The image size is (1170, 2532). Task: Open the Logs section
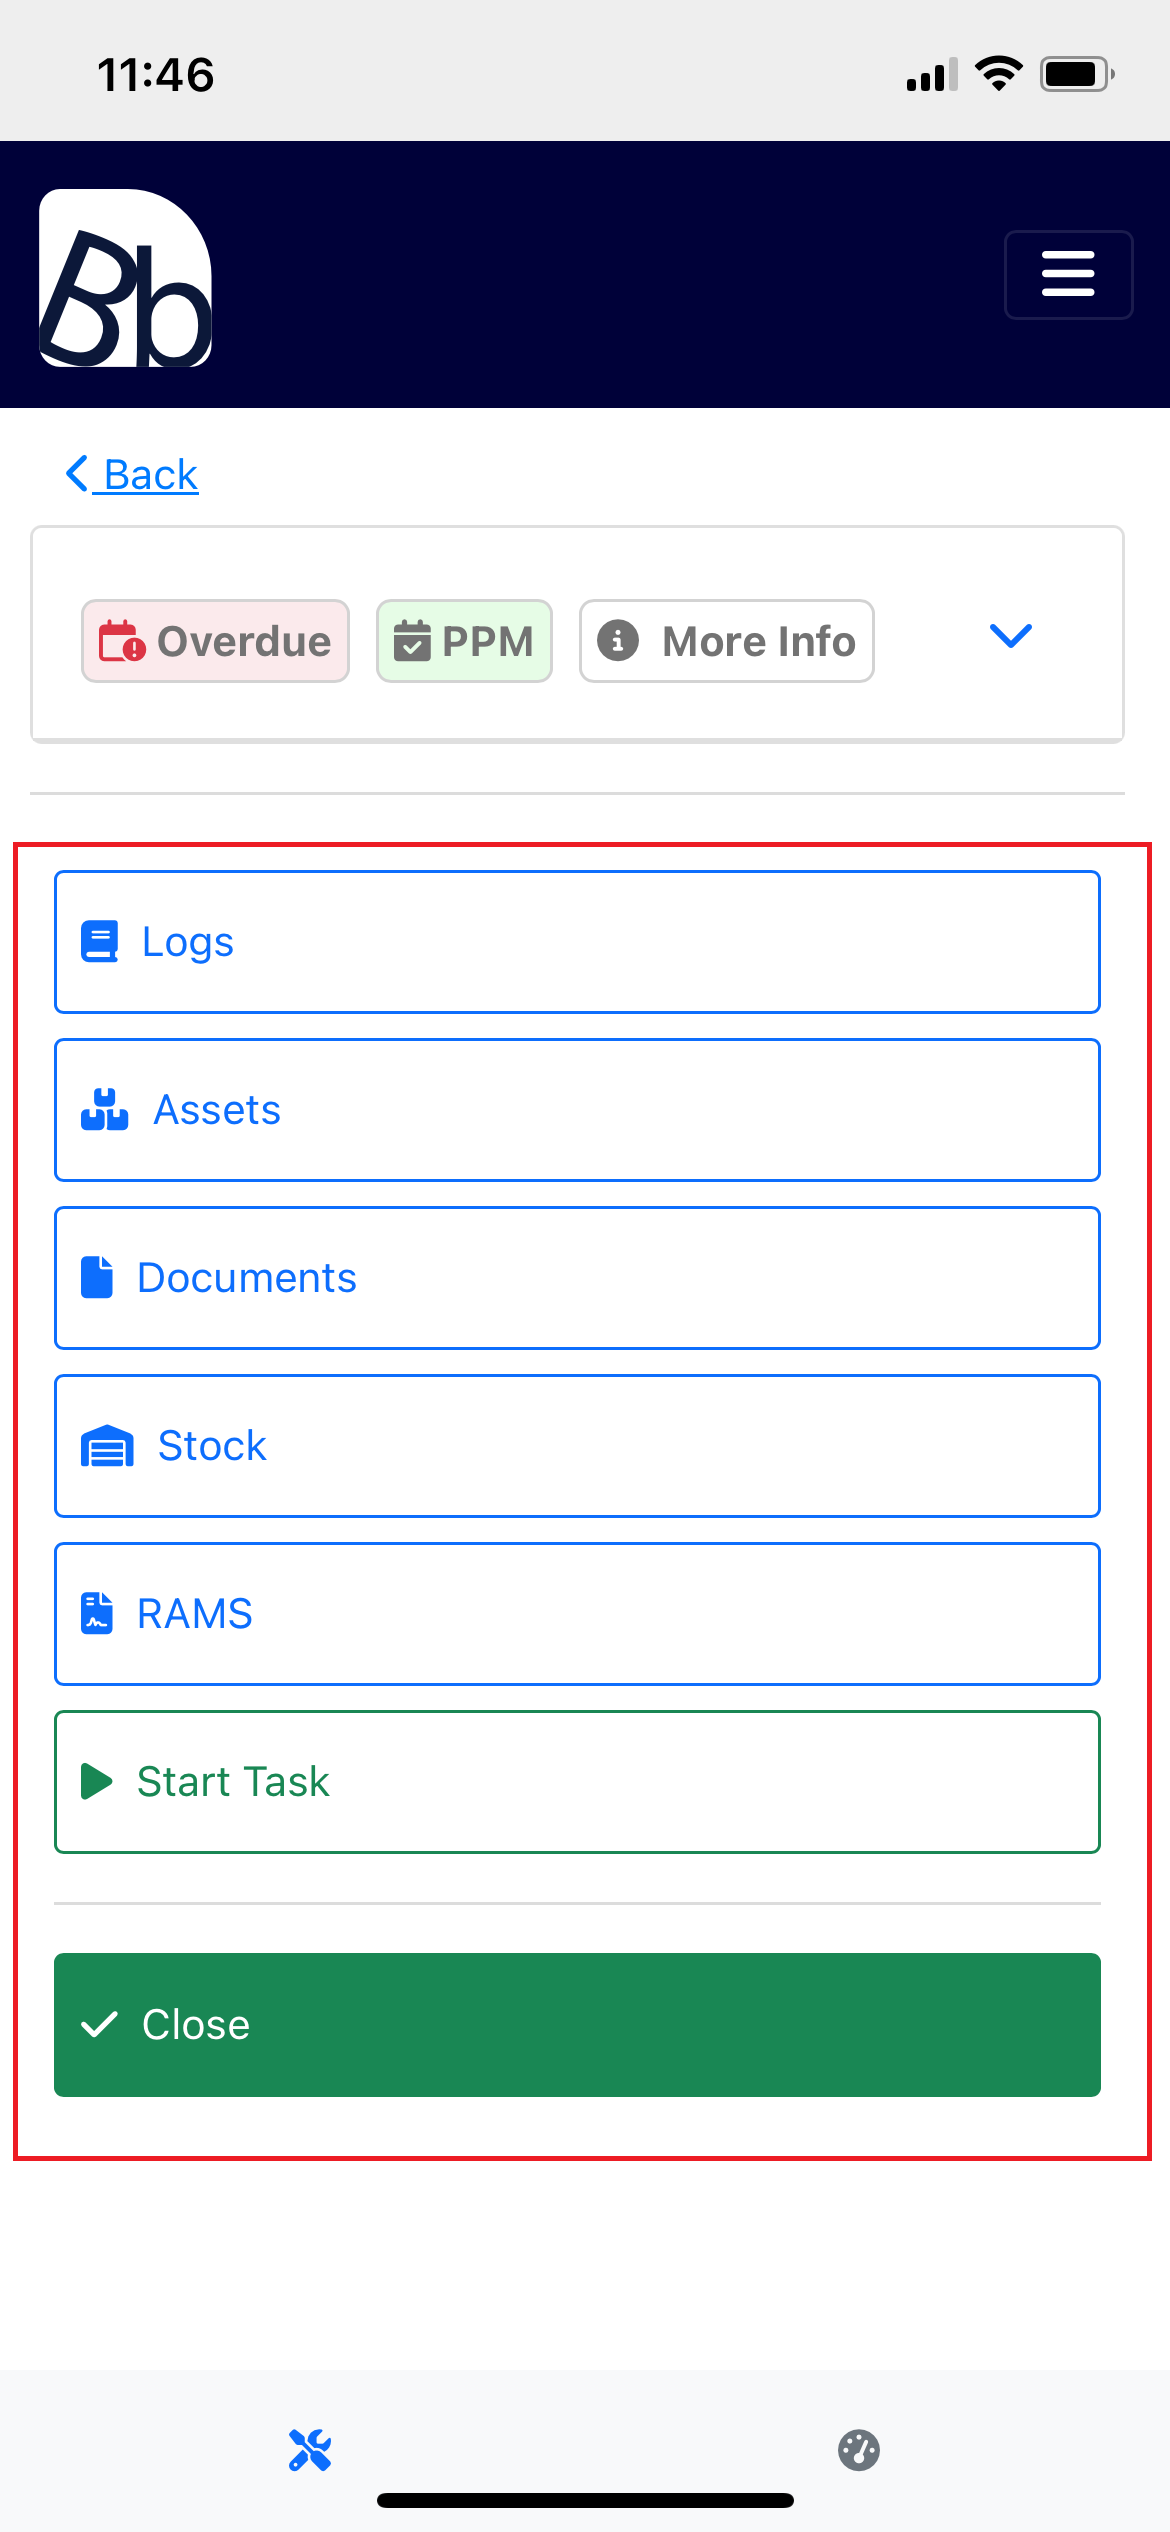(577, 942)
